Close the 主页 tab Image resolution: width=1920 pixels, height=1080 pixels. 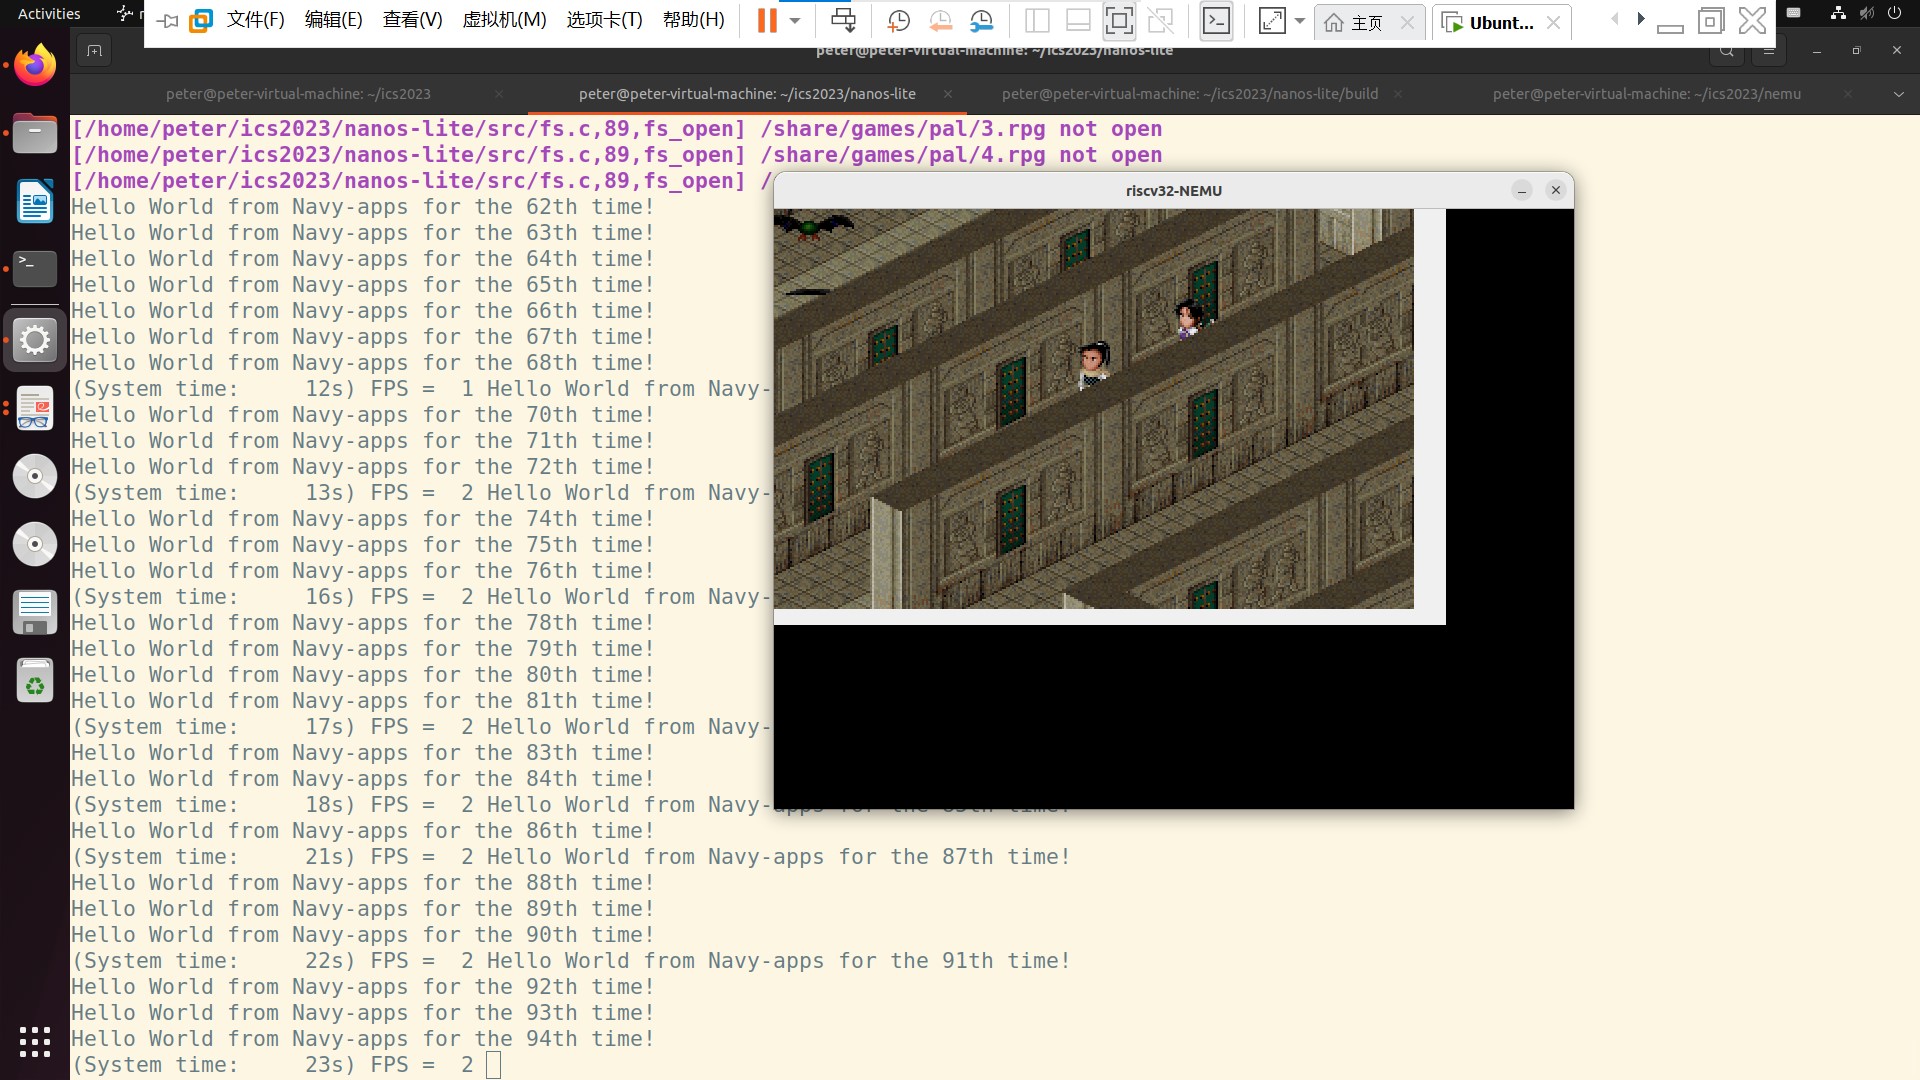pyautogui.click(x=1407, y=22)
